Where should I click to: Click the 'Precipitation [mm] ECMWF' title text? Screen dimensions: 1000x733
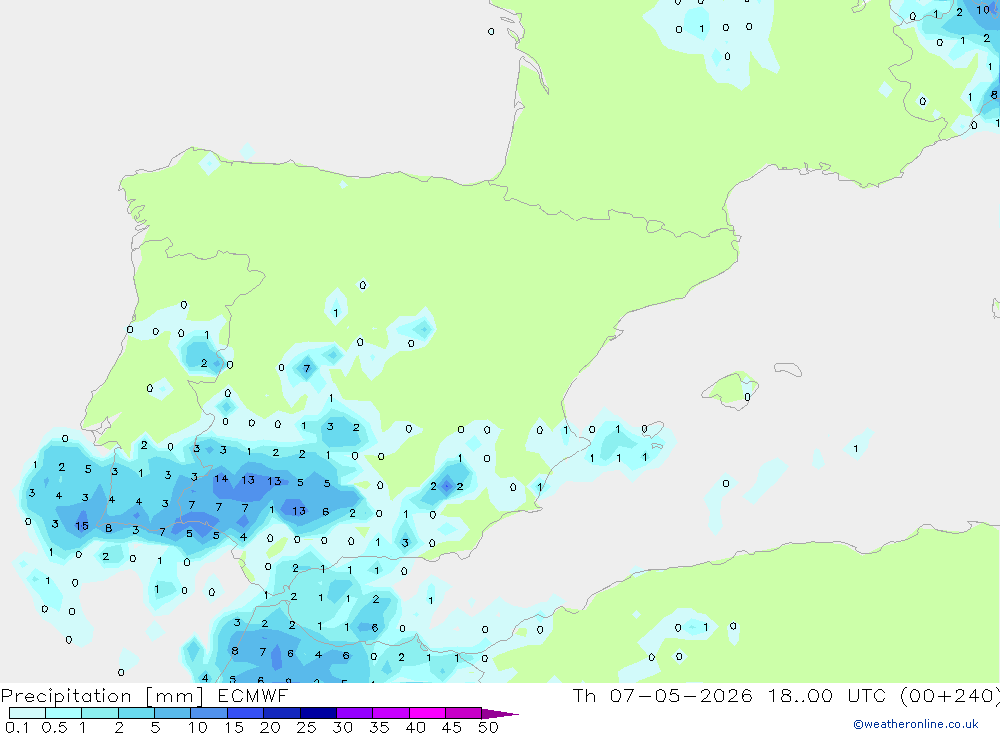pyautogui.click(x=144, y=696)
